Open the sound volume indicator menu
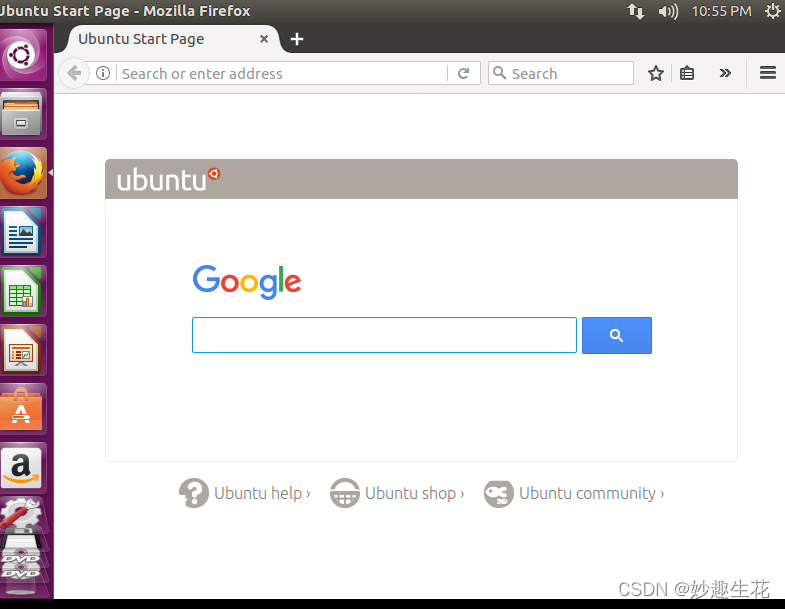Screen dimensions: 785x609 point(668,11)
